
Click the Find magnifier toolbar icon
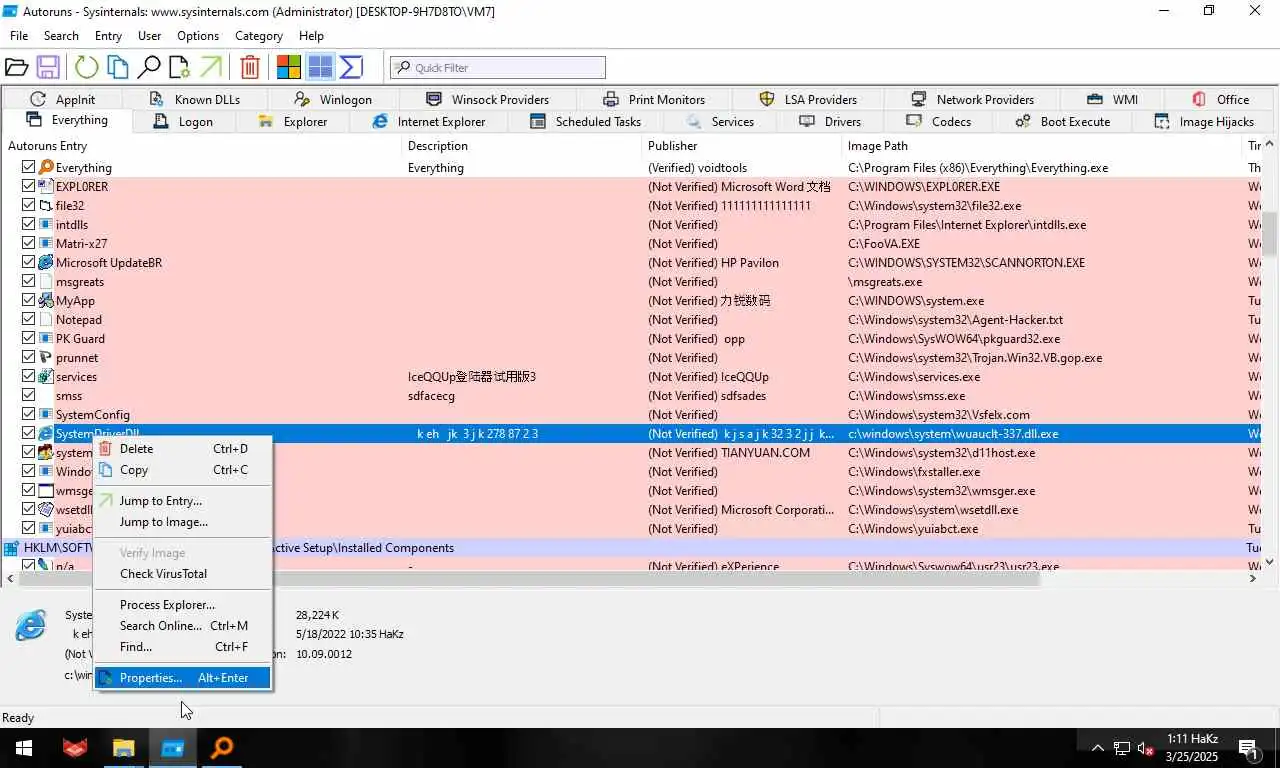148,67
